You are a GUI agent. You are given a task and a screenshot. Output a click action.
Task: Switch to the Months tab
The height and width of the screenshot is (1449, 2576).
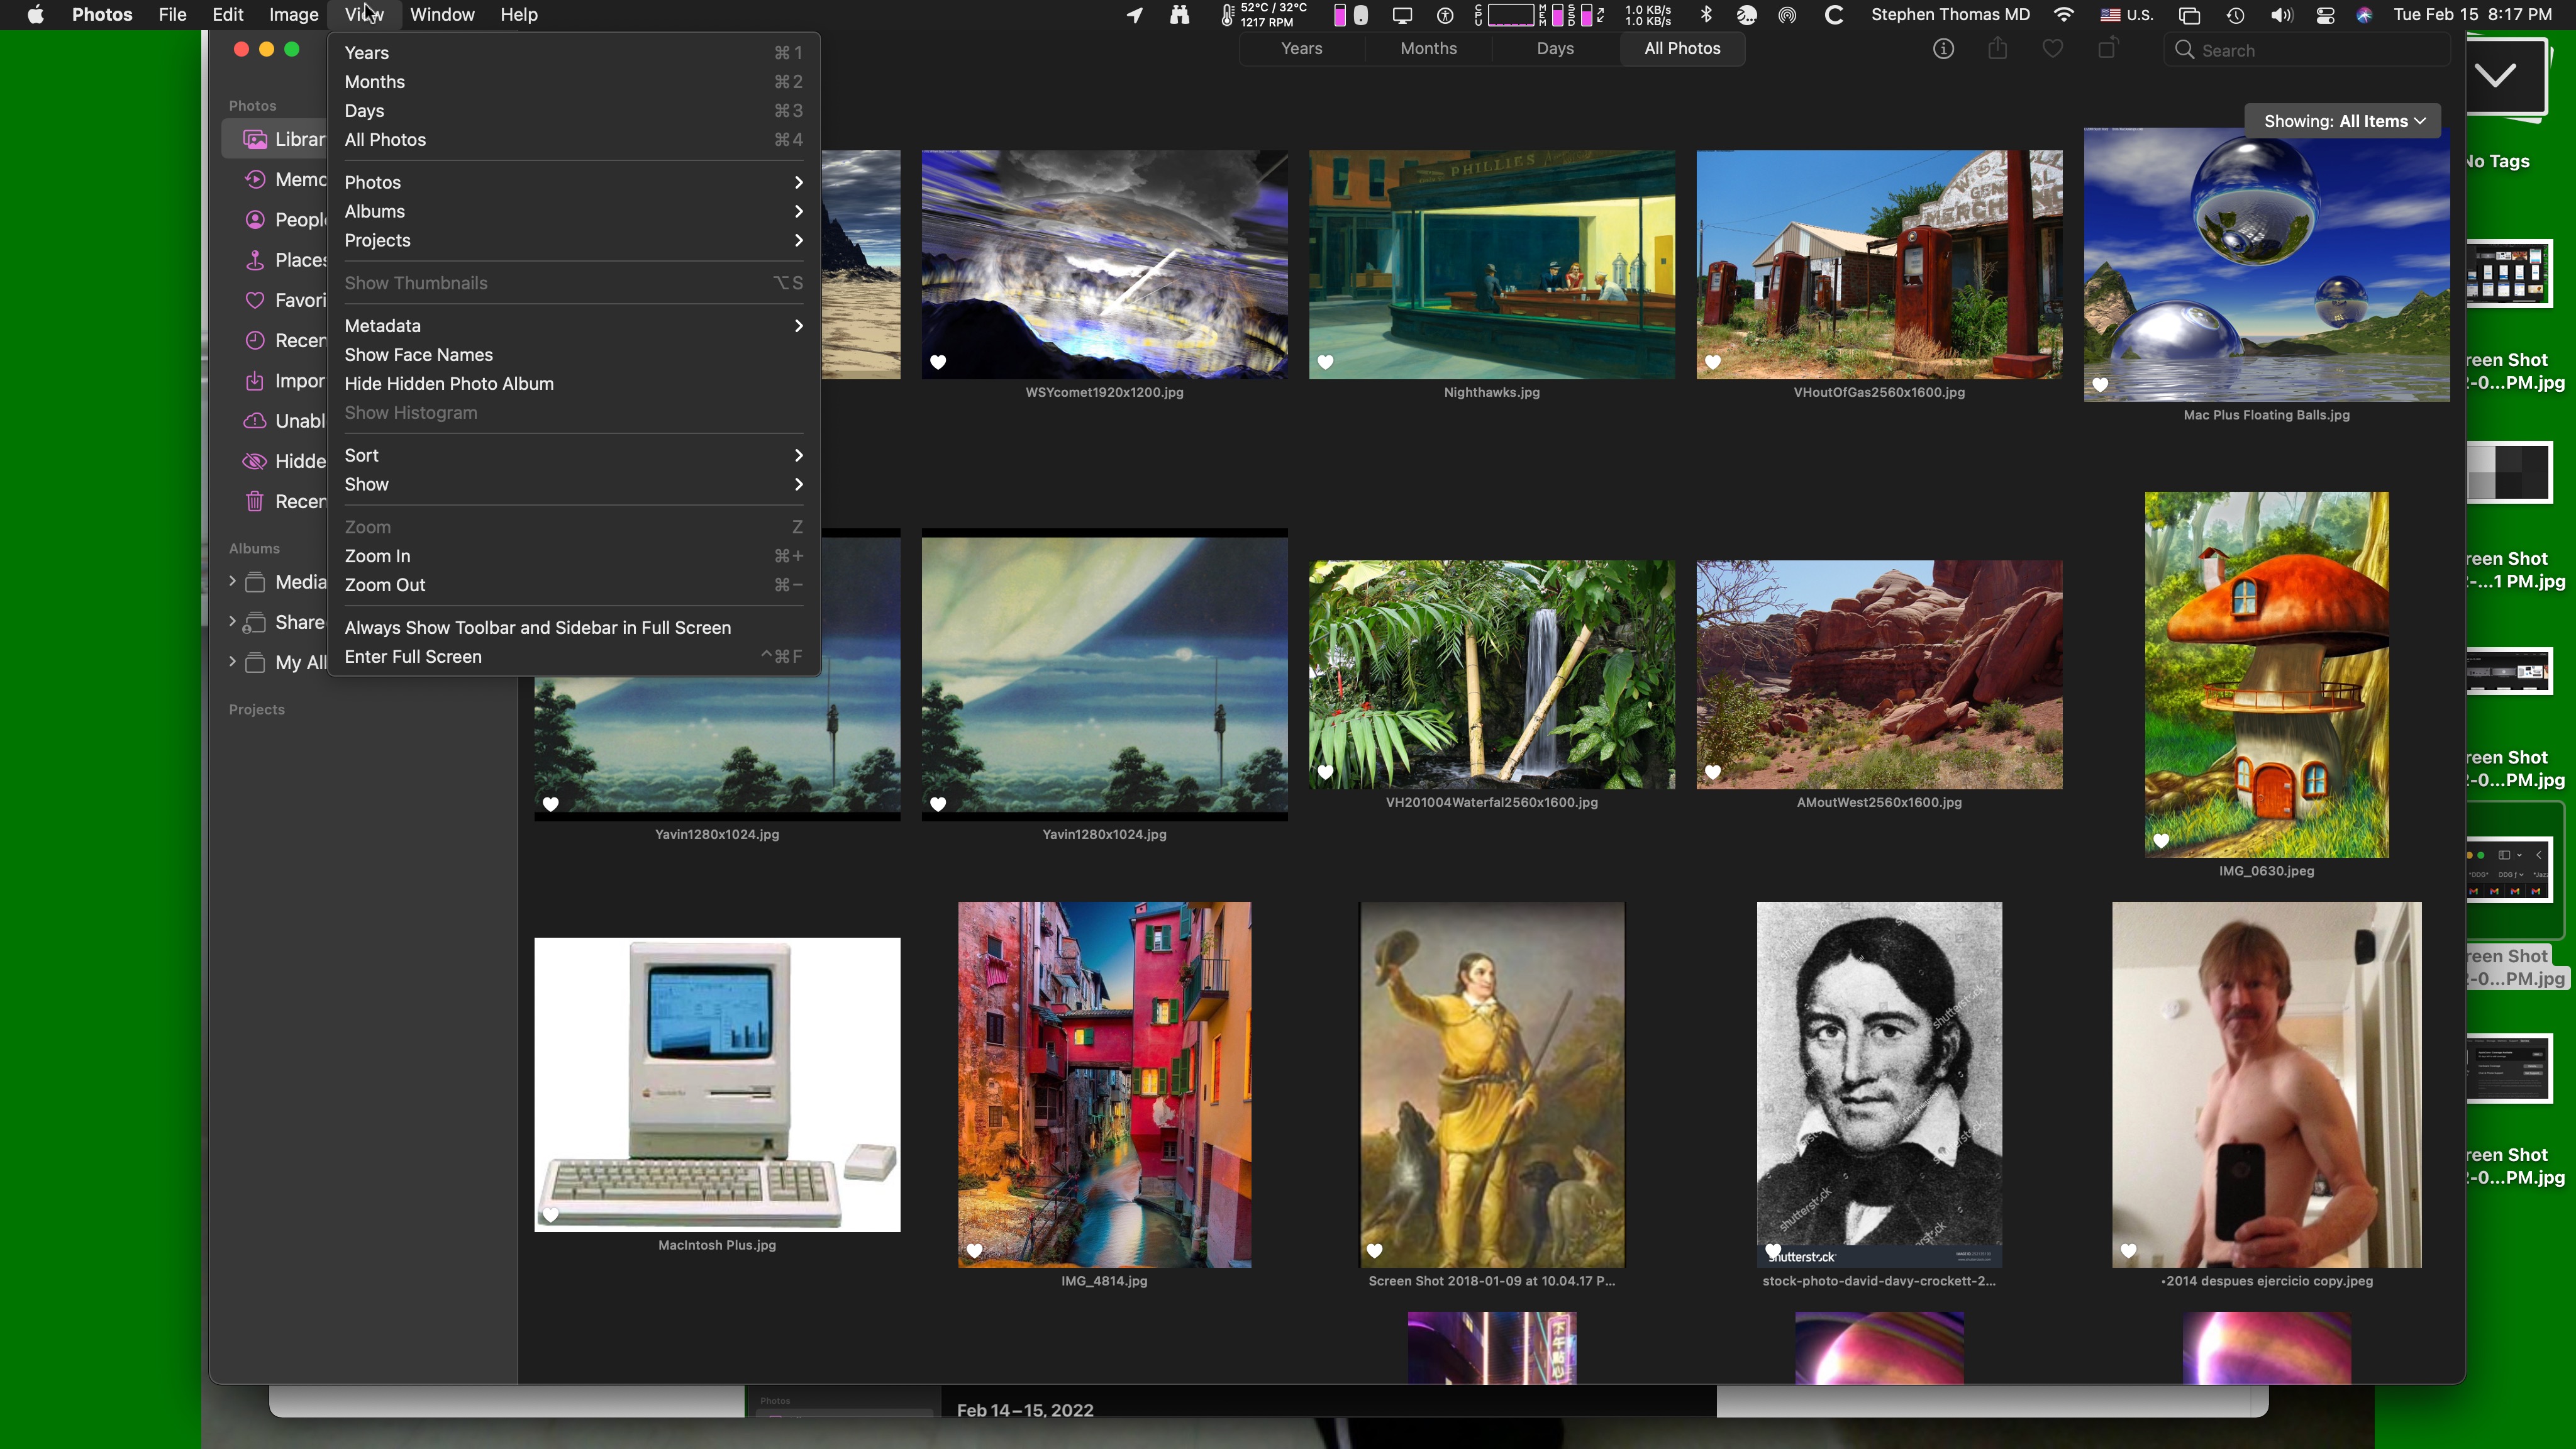click(x=1428, y=49)
